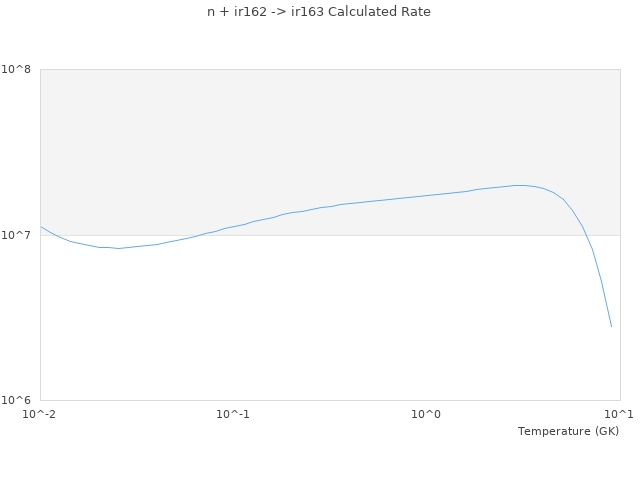Select the 10^7 y-axis tick label
Image resolution: width=640 pixels, height=480 pixels.
(18, 235)
